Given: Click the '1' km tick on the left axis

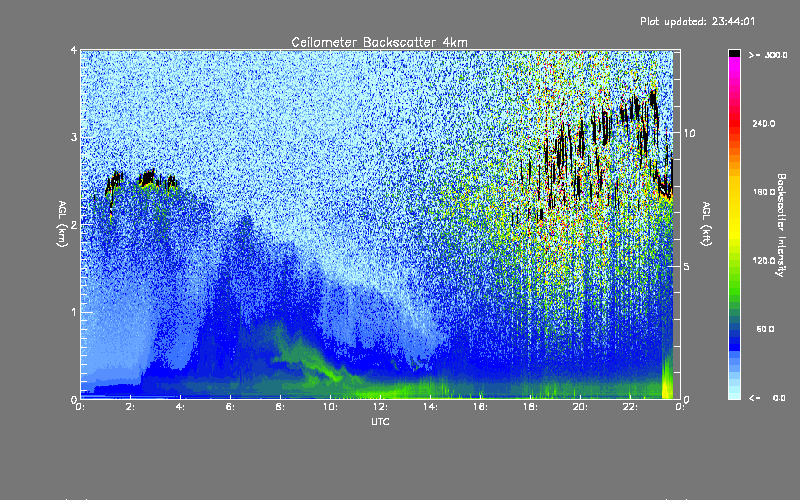Looking at the screenshot, I should tap(74, 312).
